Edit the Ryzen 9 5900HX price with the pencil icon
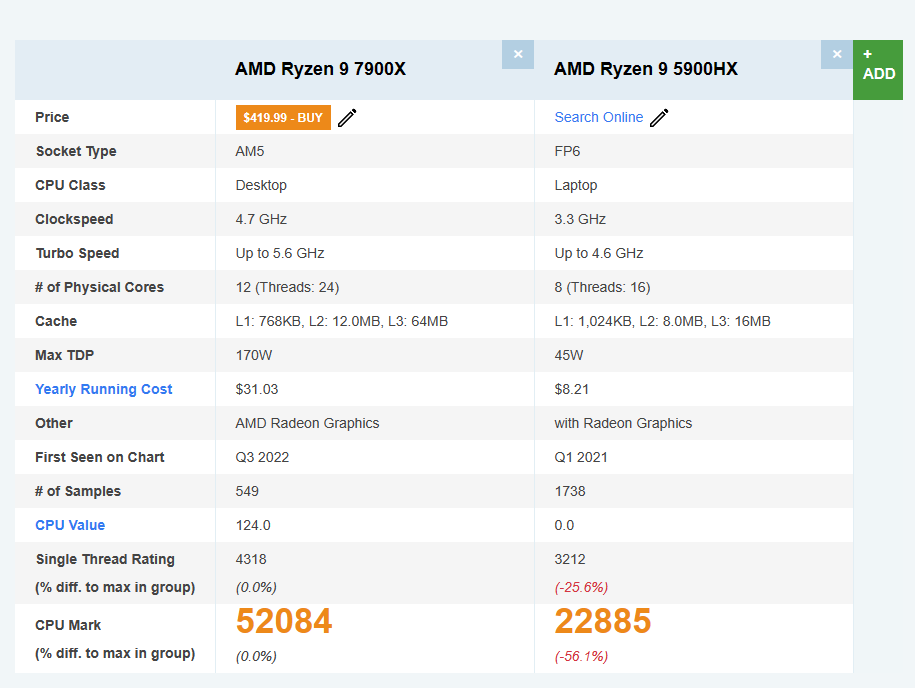Screen dimensions: 915x688 [x=659, y=117]
